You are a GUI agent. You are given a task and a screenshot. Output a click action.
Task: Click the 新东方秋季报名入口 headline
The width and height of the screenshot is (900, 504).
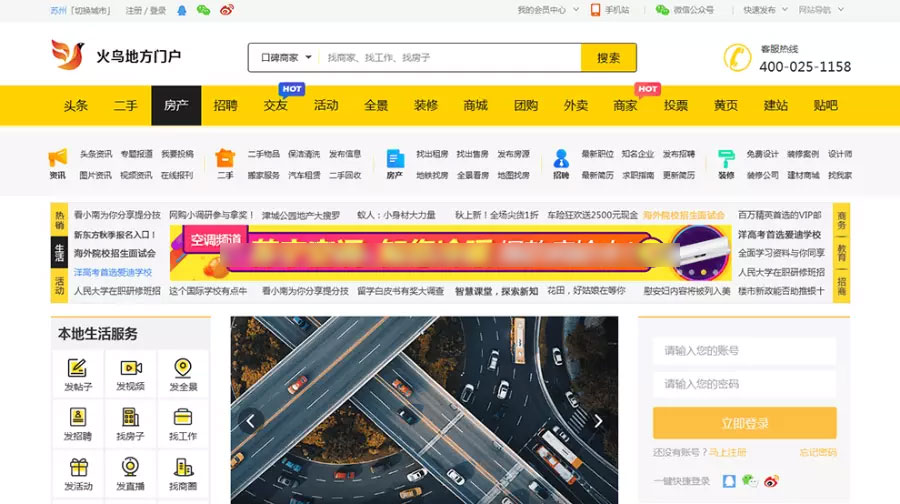(x=115, y=234)
